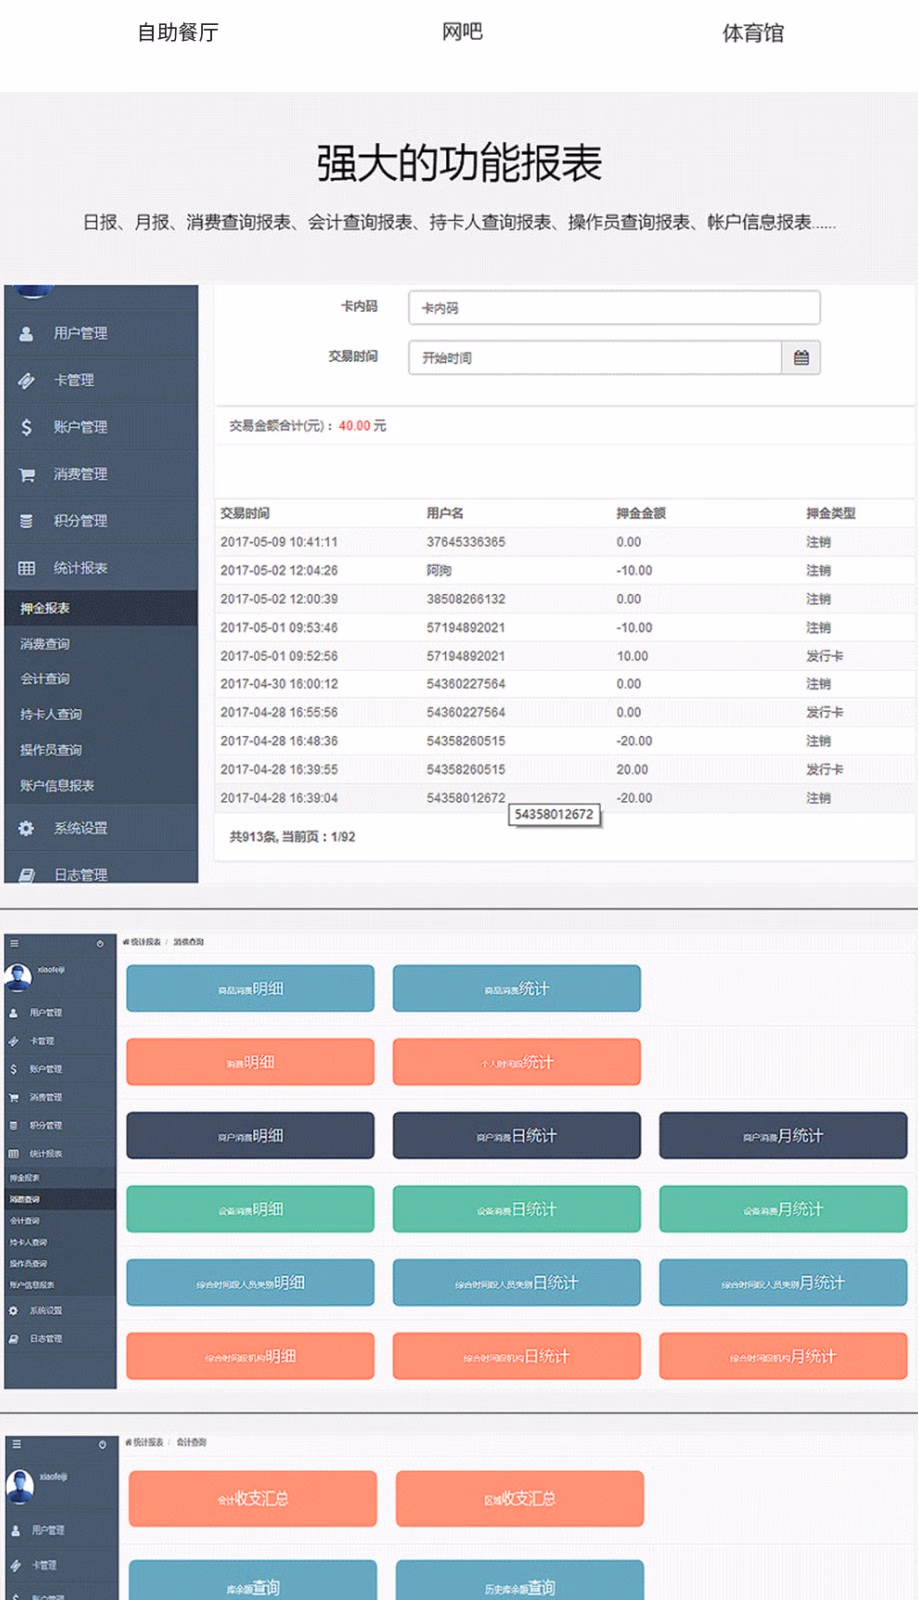Click the user icon next to 用户管理
Screen dimensions: 918x1600
click(27, 334)
